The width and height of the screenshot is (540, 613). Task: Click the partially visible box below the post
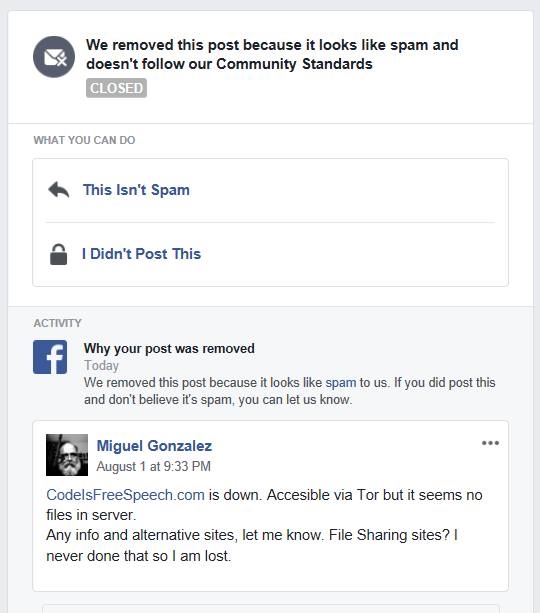click(x=271, y=608)
